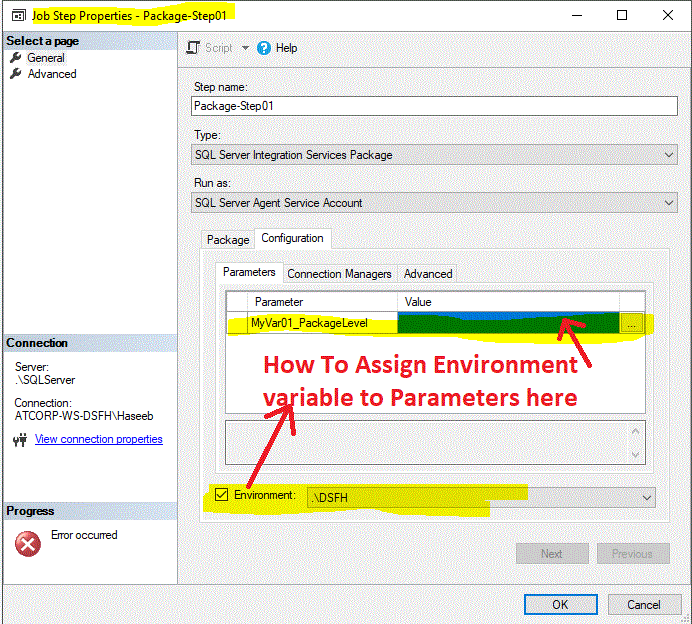Viewport: 692px width, 624px height.
Task: Toggle the Environment checkbox
Action: click(x=222, y=495)
